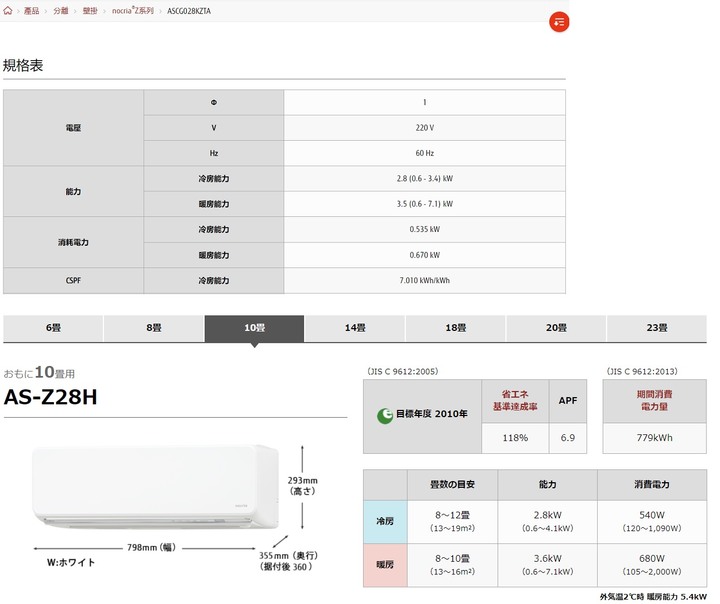Image resolution: width=720 pixels, height=604 pixels.
Task: Click the 779kWh consumption value
Action: pyautogui.click(x=654, y=438)
